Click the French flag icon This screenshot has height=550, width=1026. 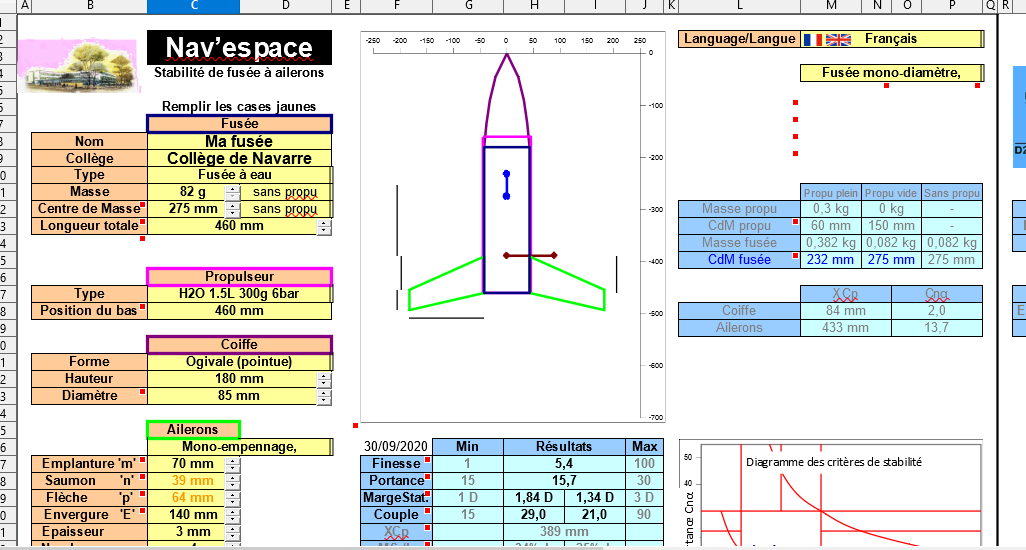[812, 39]
